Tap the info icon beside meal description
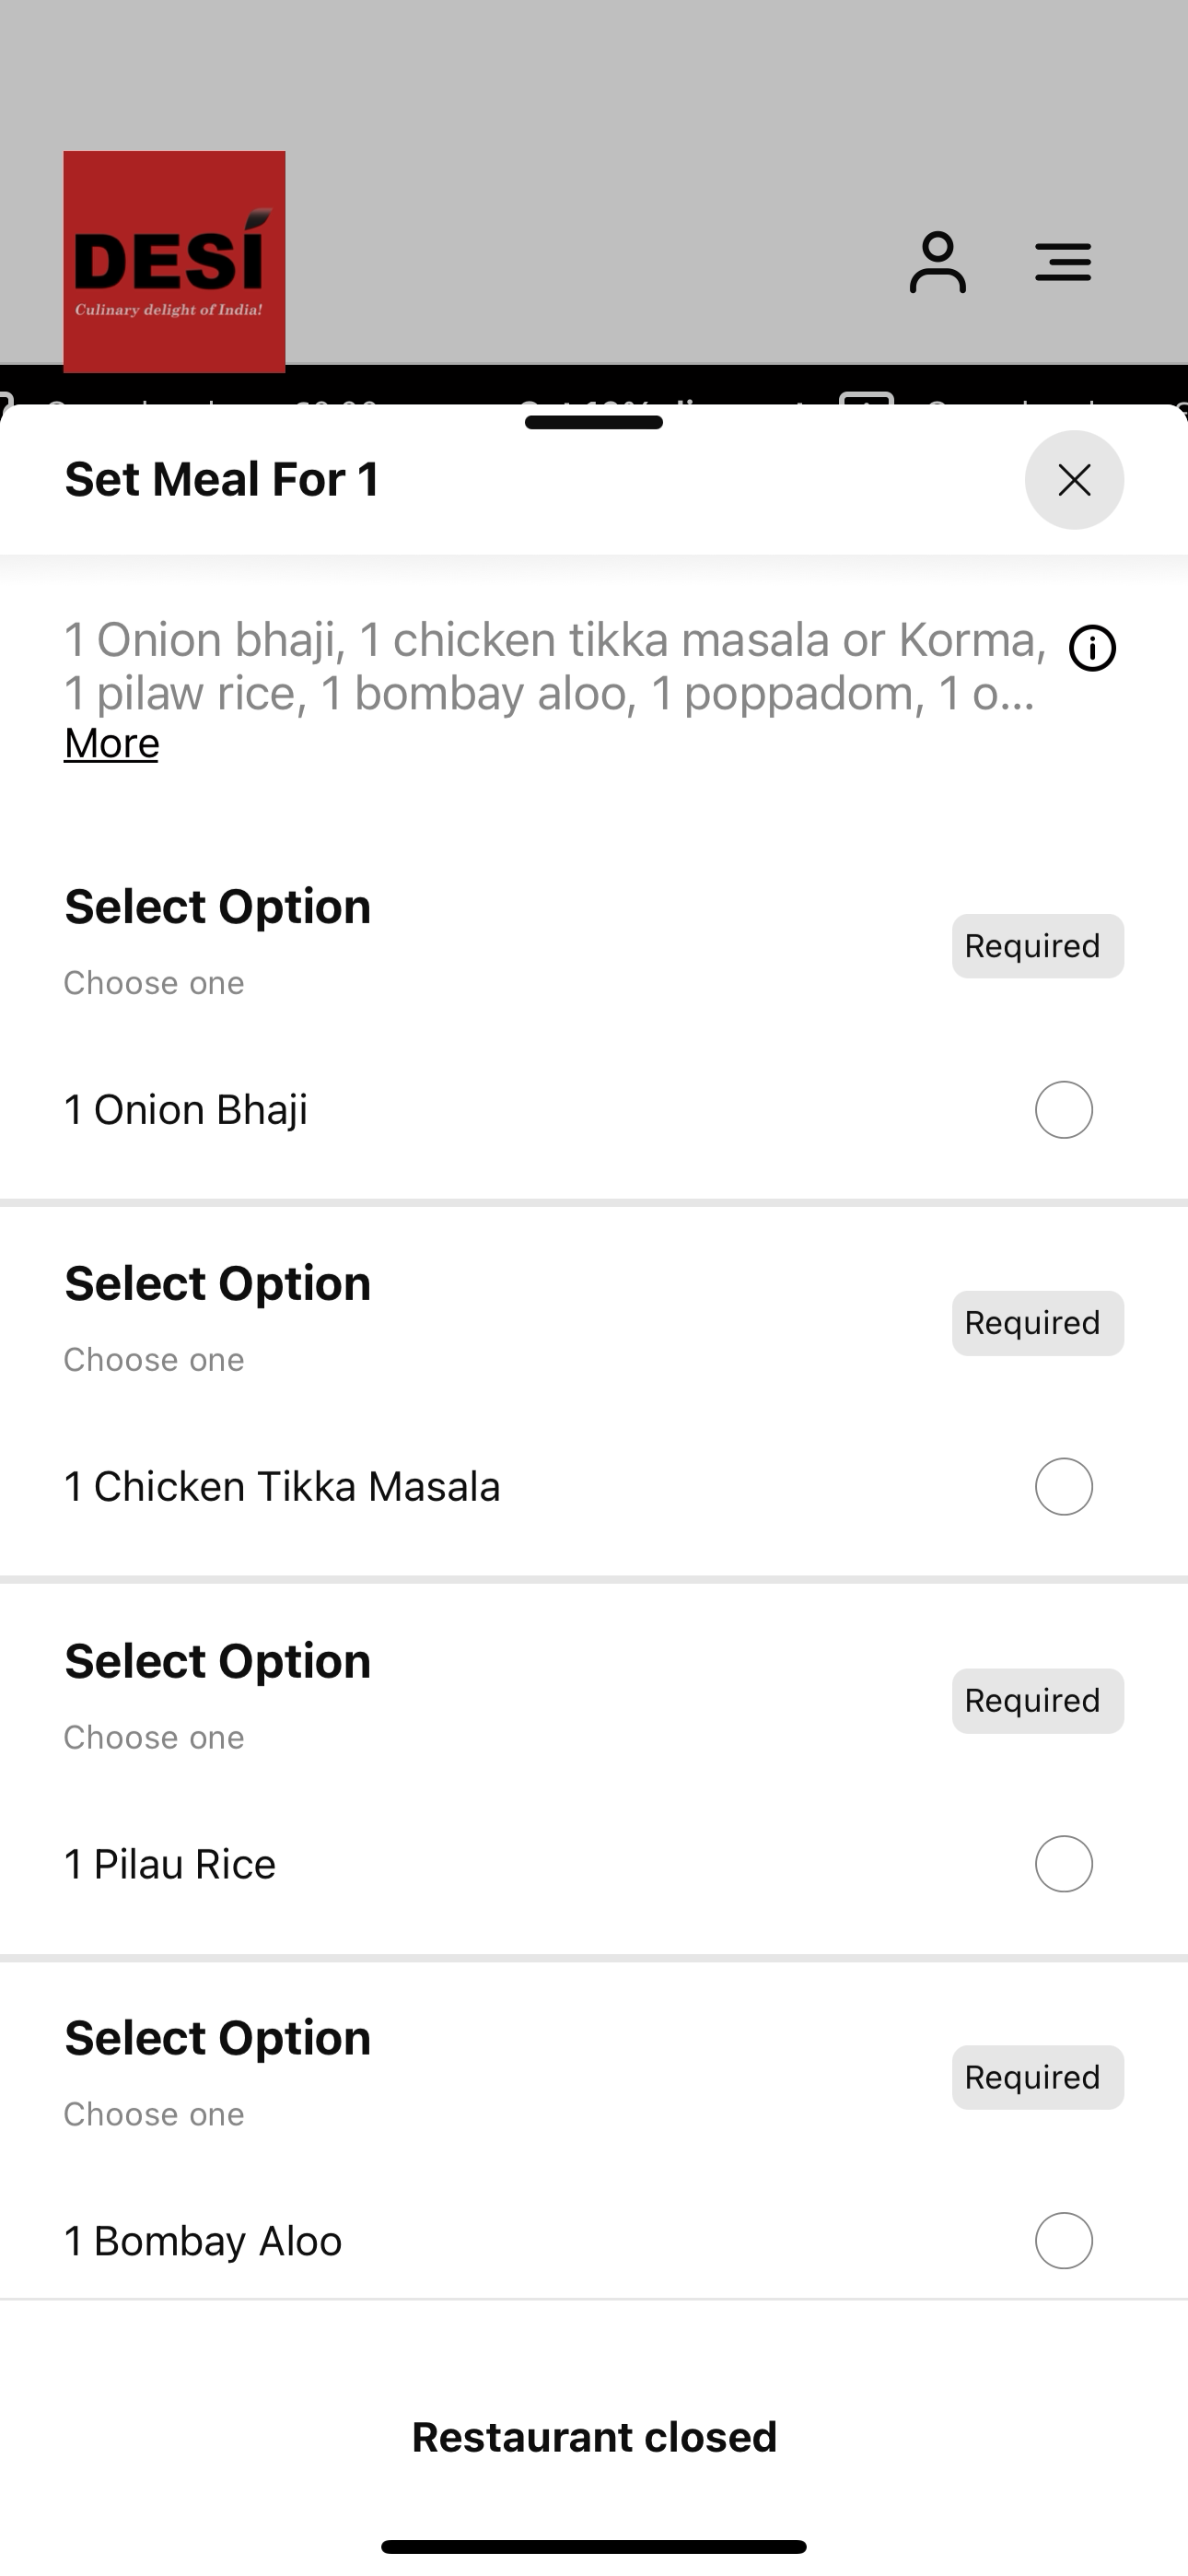Image resolution: width=1188 pixels, height=2576 pixels. (x=1092, y=648)
